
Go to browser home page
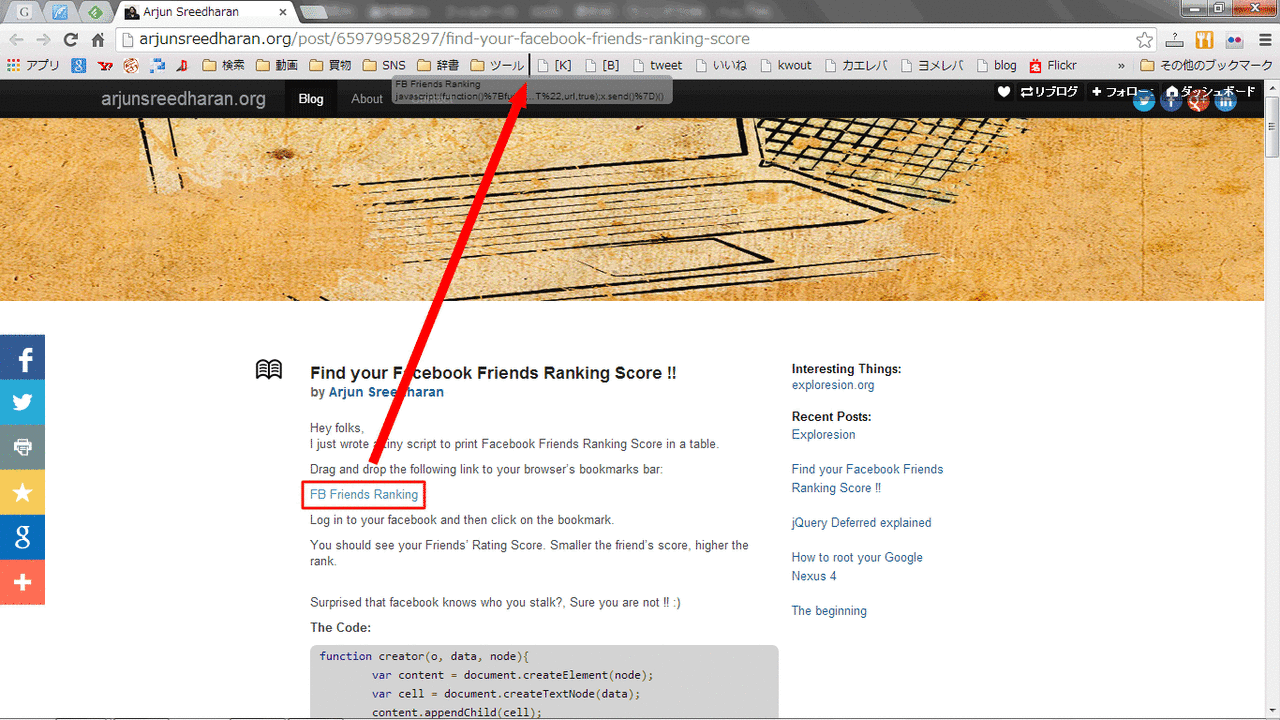(x=98, y=40)
